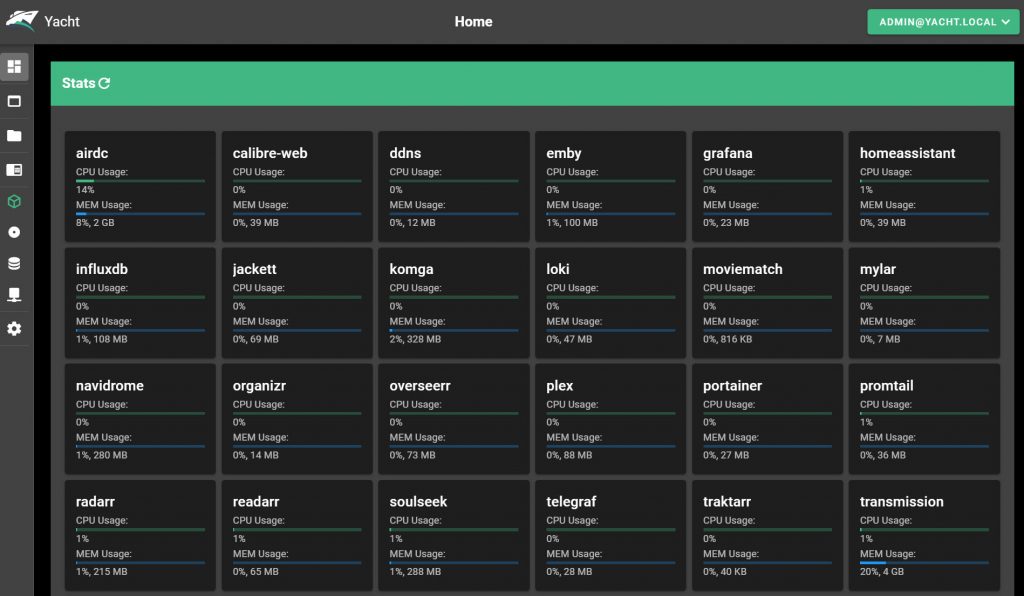The image size is (1024, 596).
Task: Select the grafana container card title
Action: click(x=728, y=153)
